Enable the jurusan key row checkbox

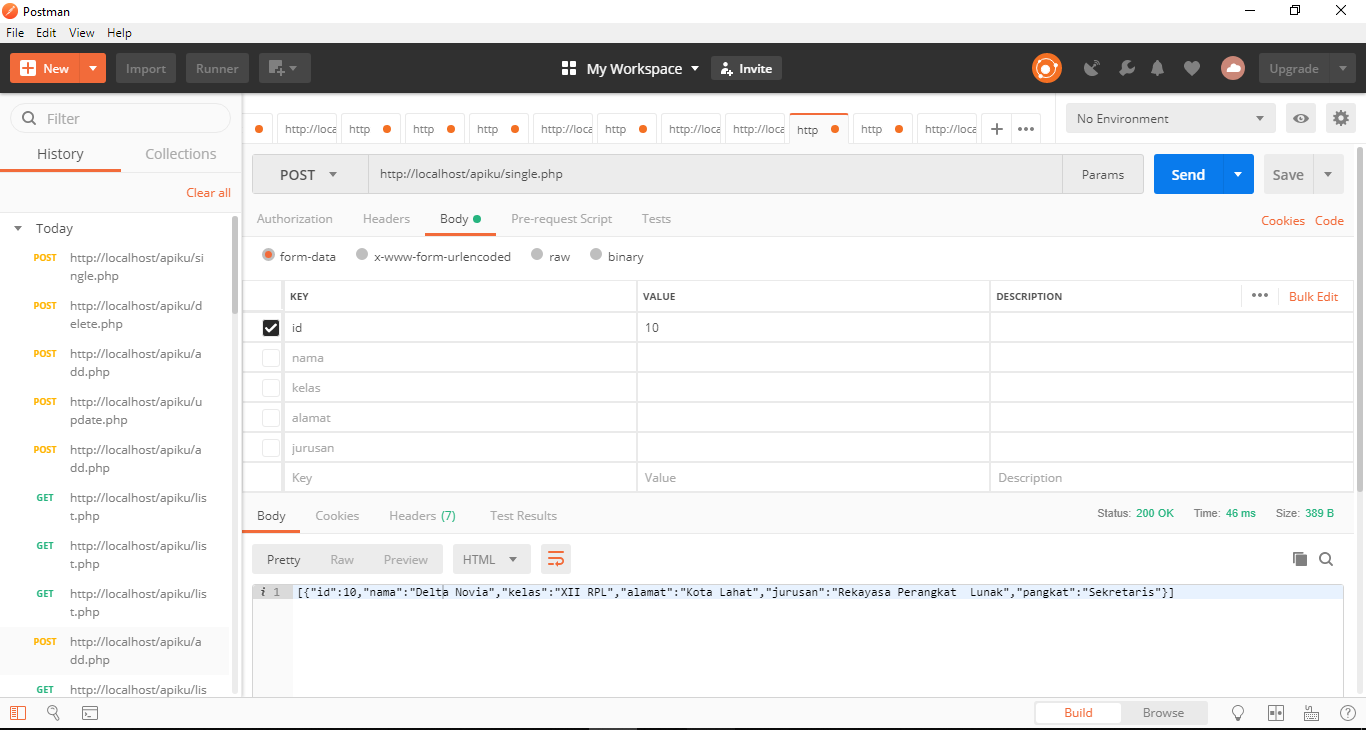point(271,447)
